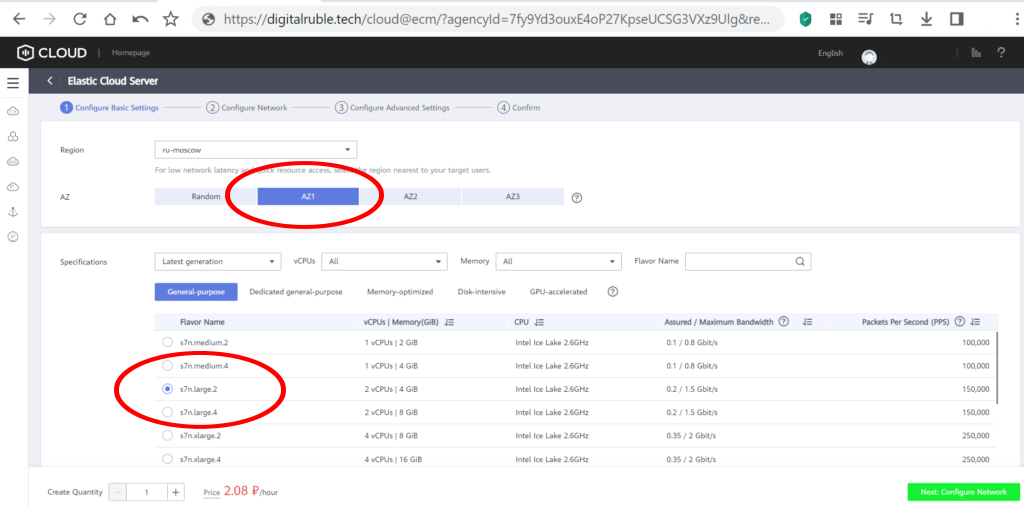Open the Memory All dropdown
Image resolution: width=1024 pixels, height=507 pixels.
coord(558,261)
